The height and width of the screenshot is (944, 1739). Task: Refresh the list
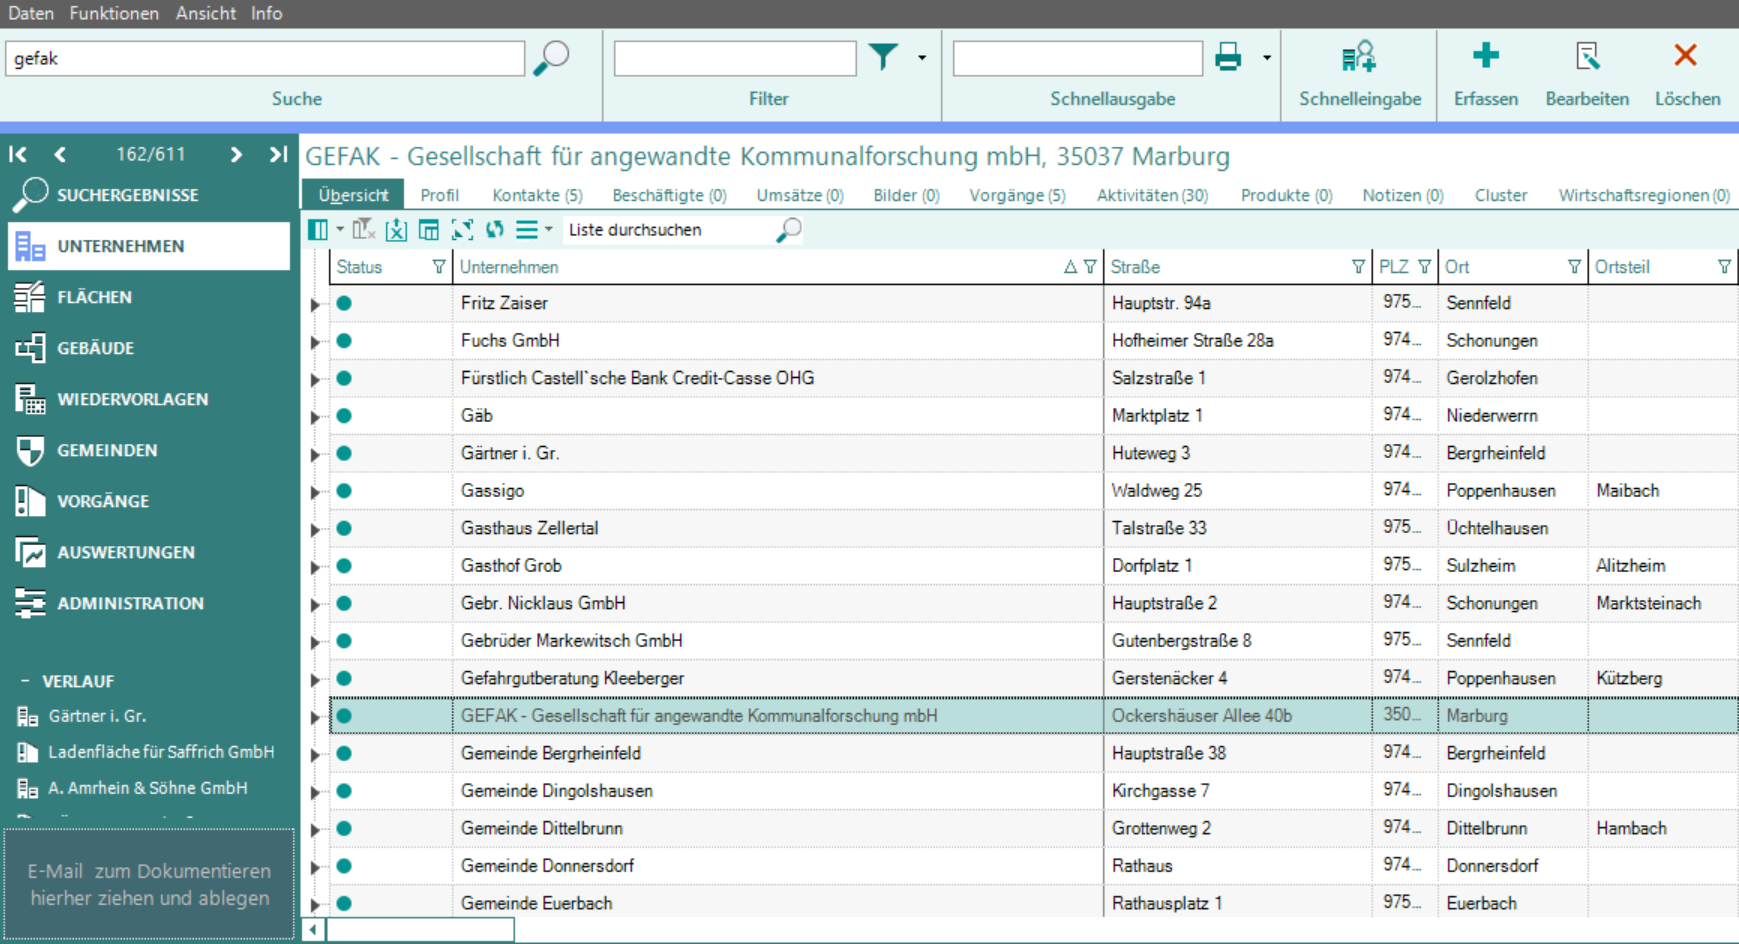click(495, 230)
